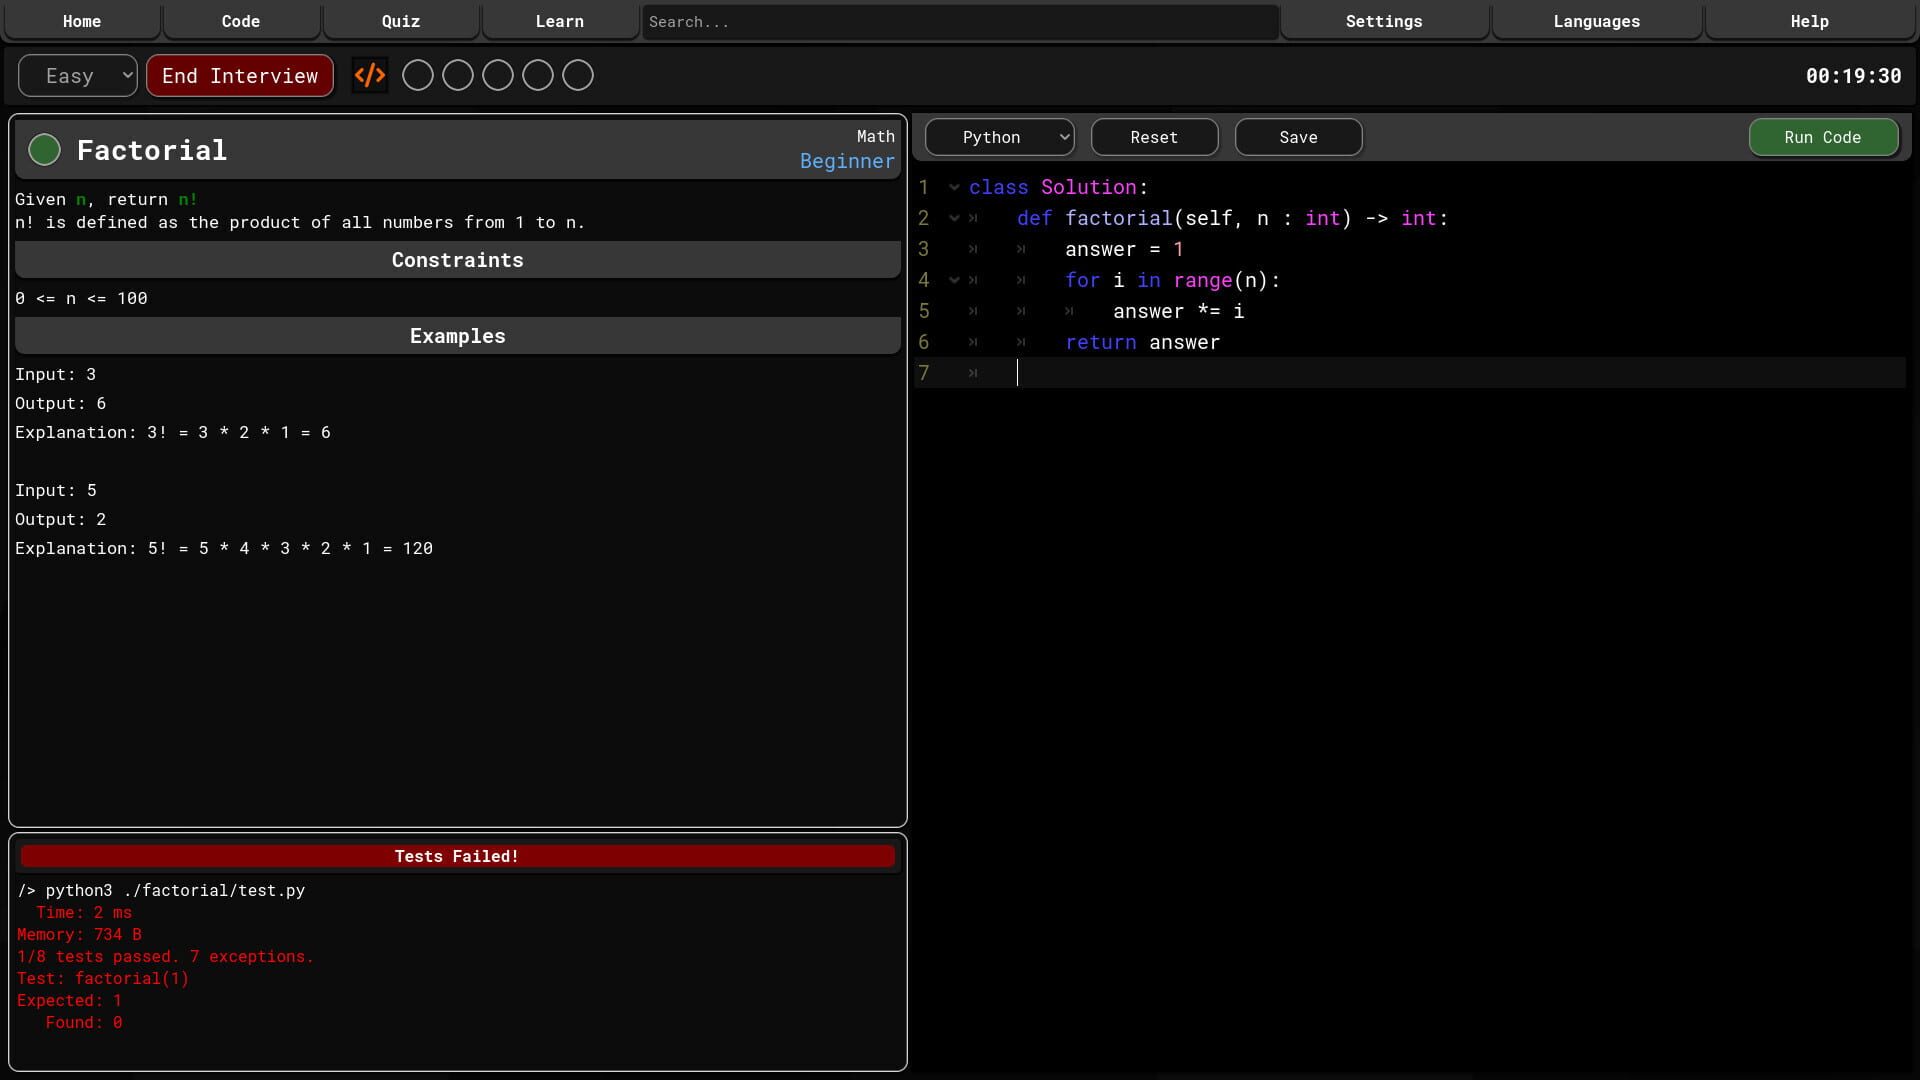Open the Languages menu
The image size is (1920, 1080).
point(1596,21)
